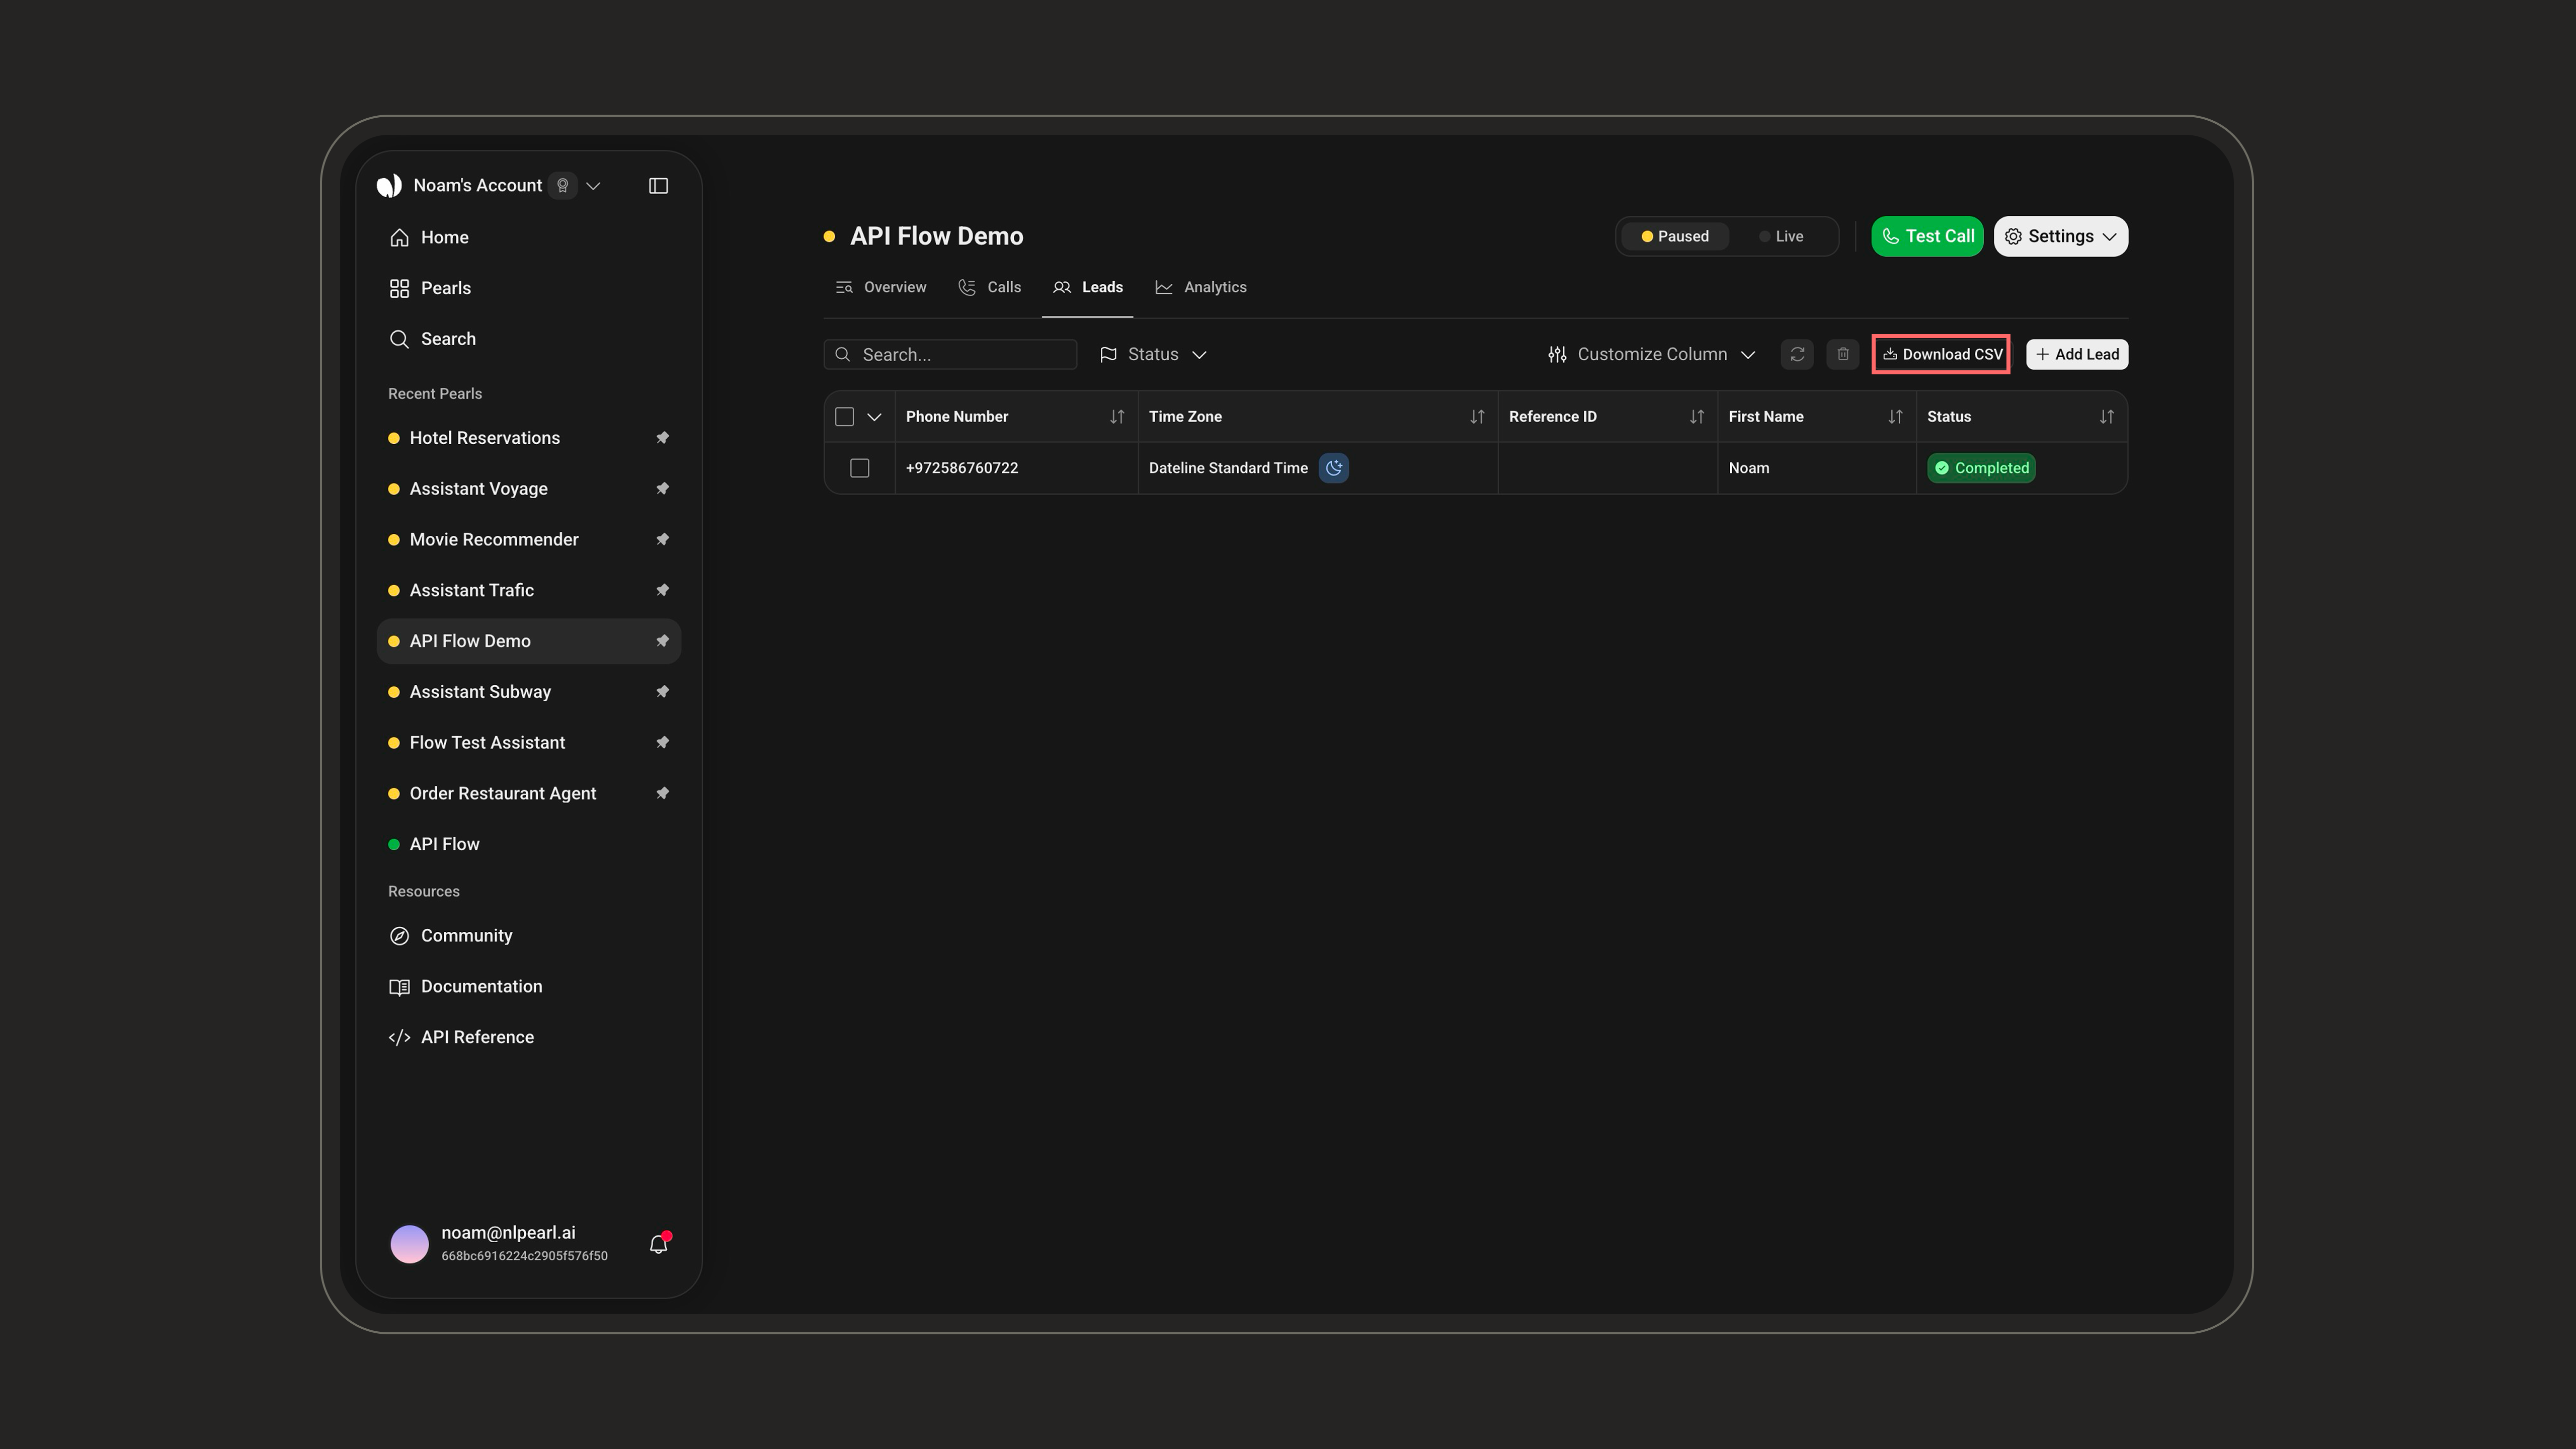Click the Completed status badge
Image resolution: width=2576 pixels, height=1449 pixels.
tap(1981, 468)
